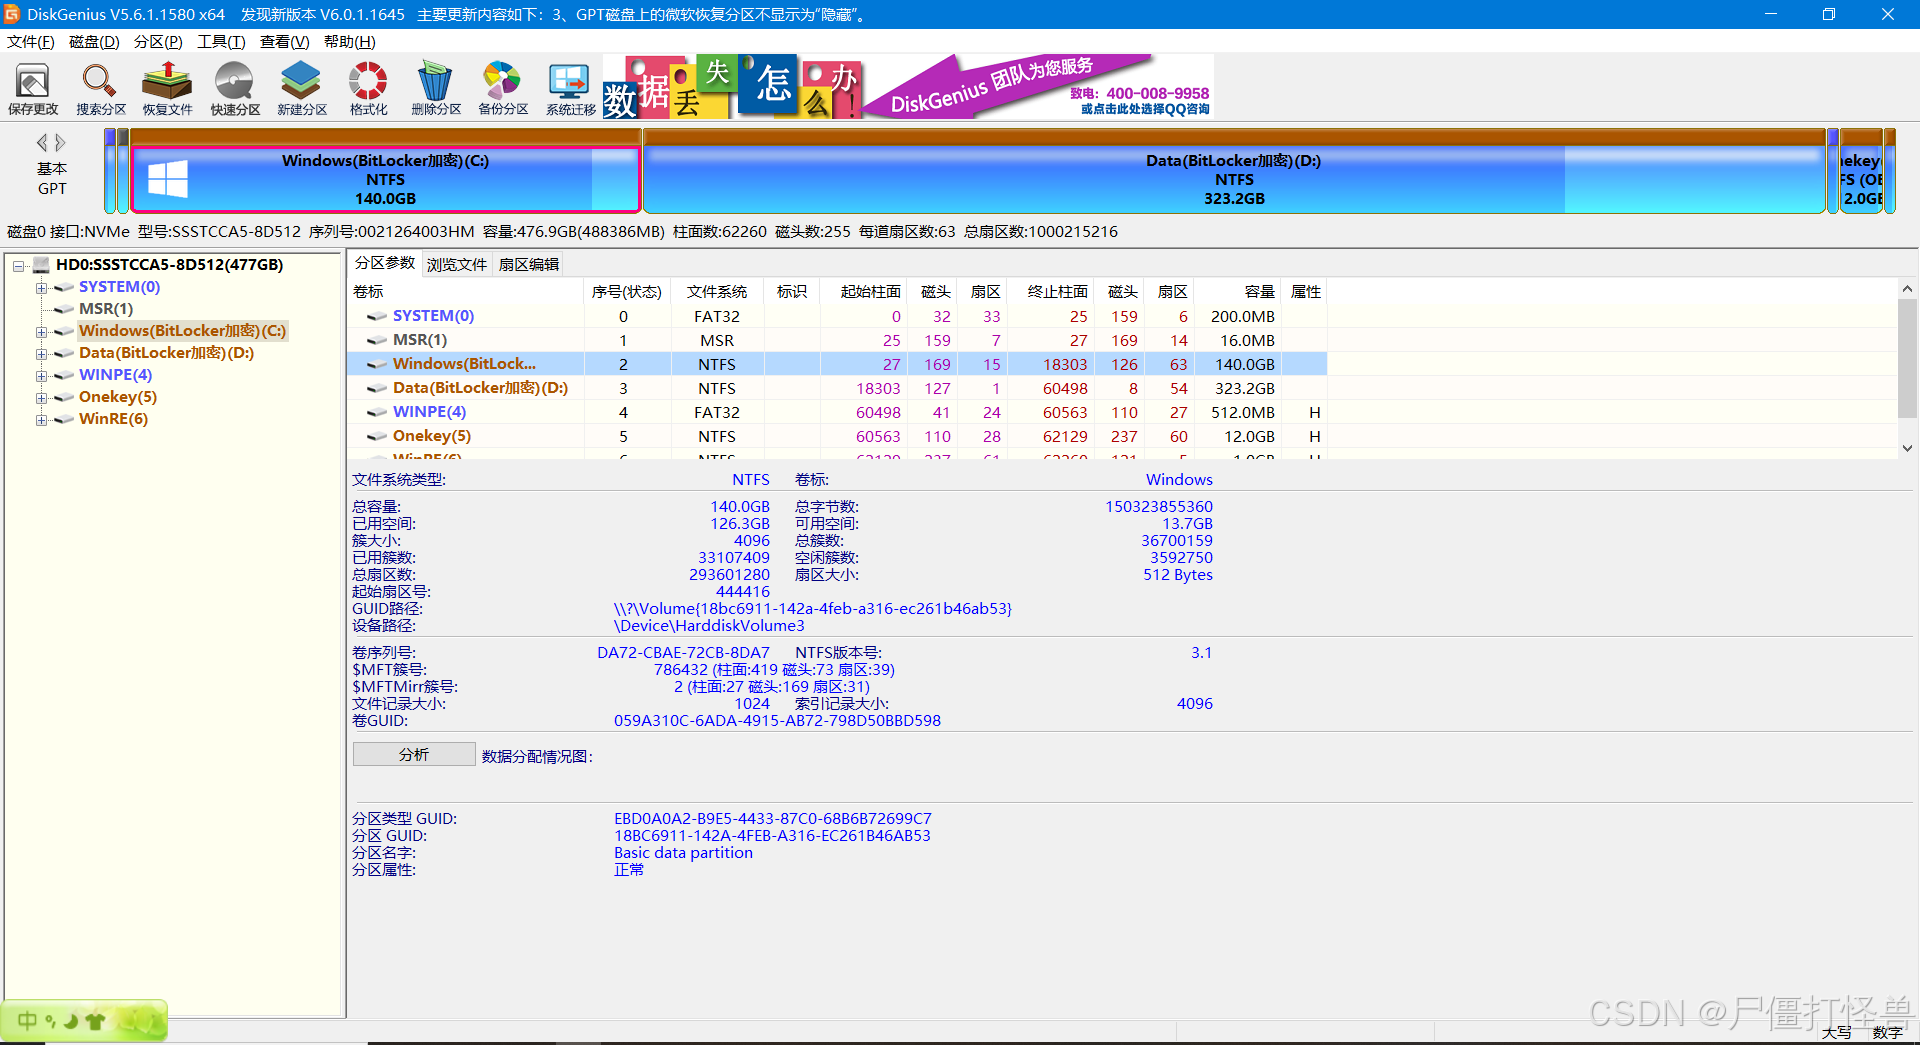
Task: Select the Windows(BitLock... table row
Action: click(x=837, y=364)
